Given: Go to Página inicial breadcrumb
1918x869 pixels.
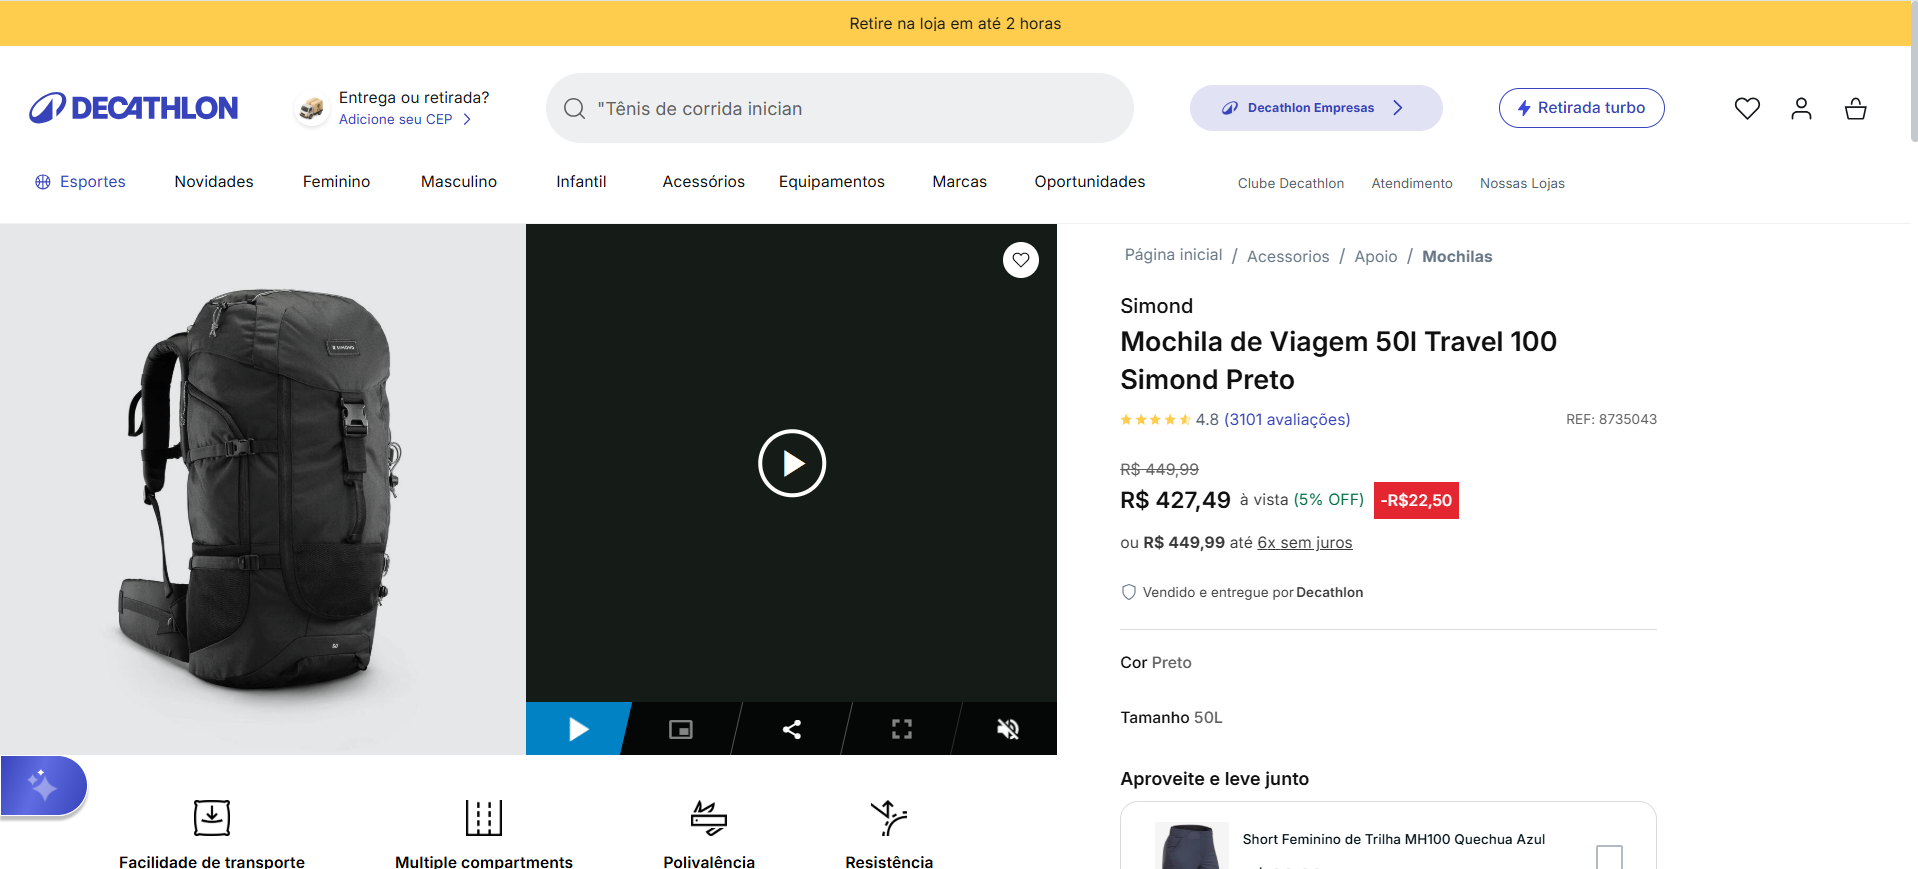Looking at the screenshot, I should (x=1173, y=255).
